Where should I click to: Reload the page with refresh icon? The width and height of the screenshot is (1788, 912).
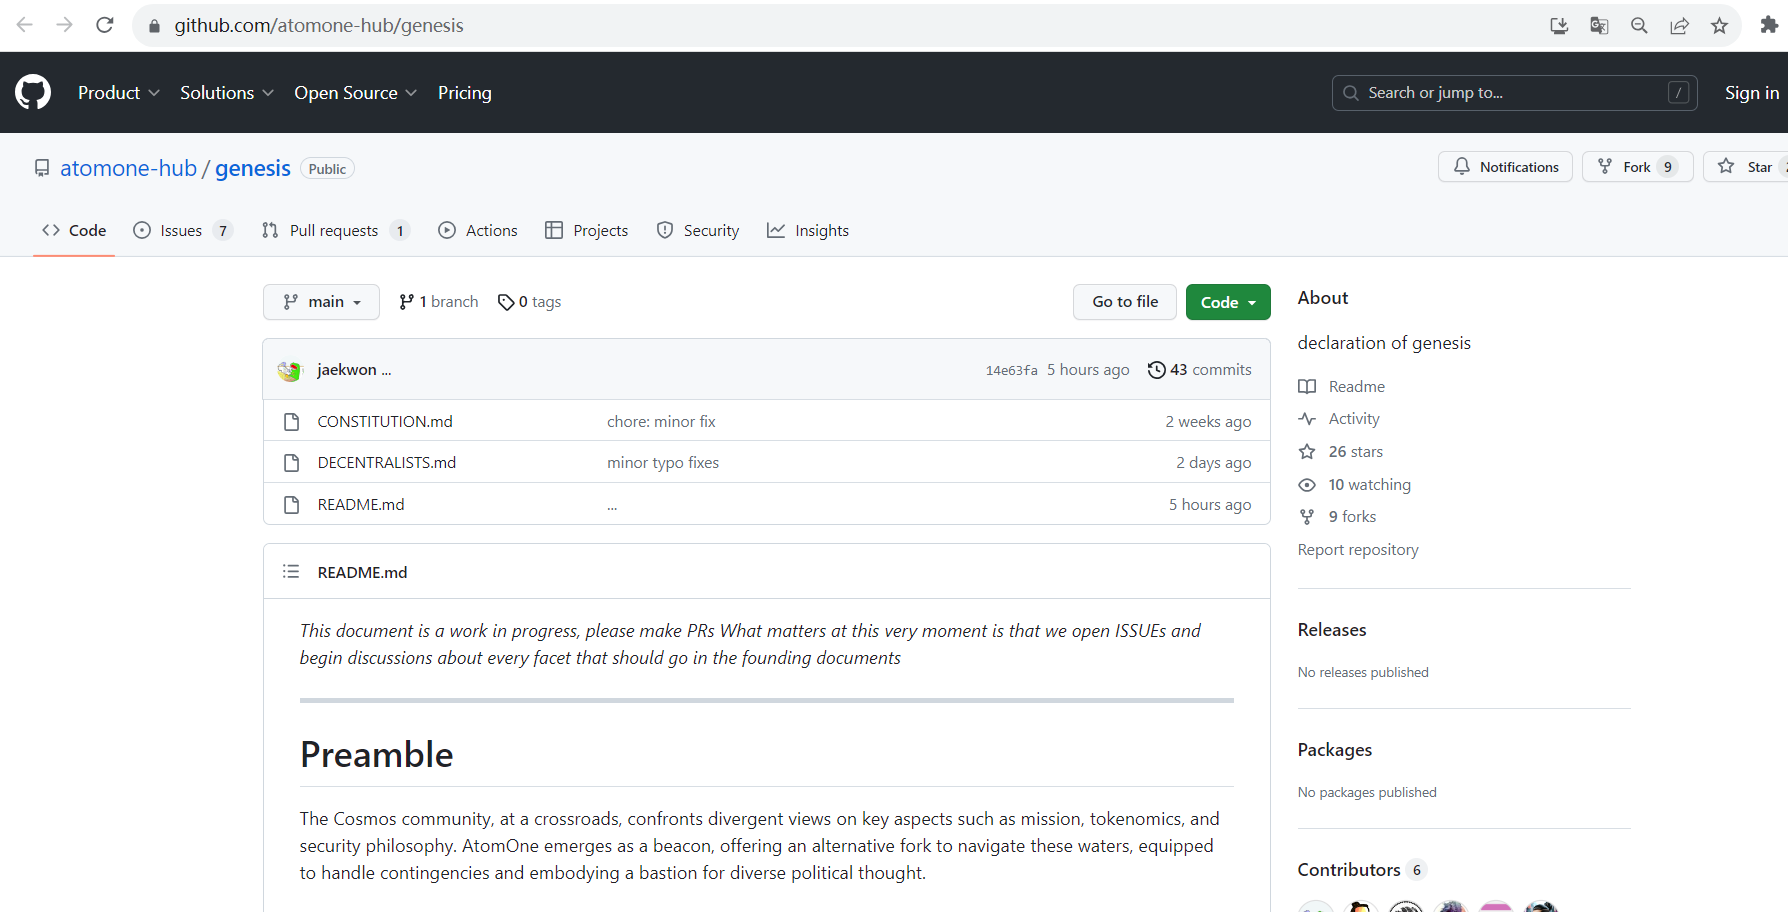click(105, 25)
